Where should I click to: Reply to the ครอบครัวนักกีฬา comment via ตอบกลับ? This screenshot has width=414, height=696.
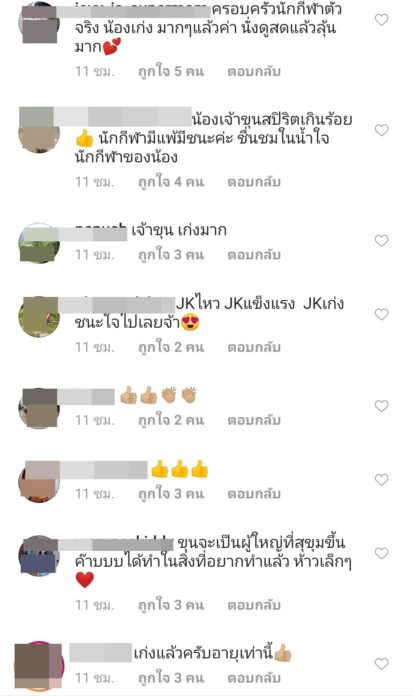point(254,71)
